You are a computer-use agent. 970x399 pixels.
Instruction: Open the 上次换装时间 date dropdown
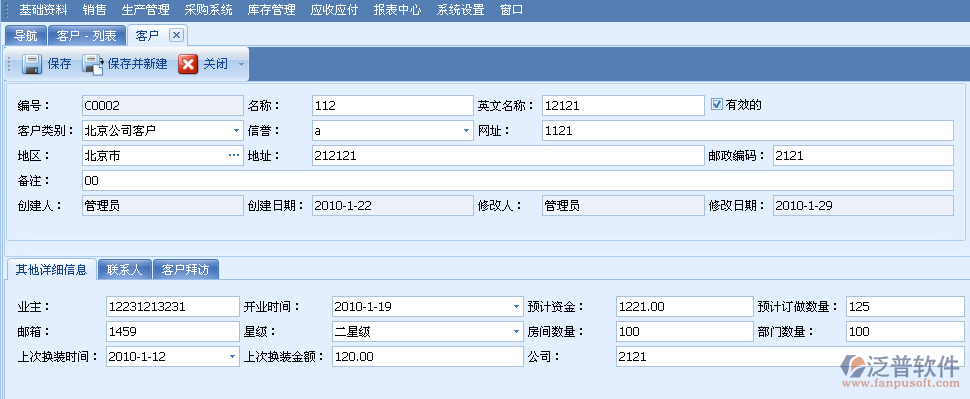tap(233, 356)
